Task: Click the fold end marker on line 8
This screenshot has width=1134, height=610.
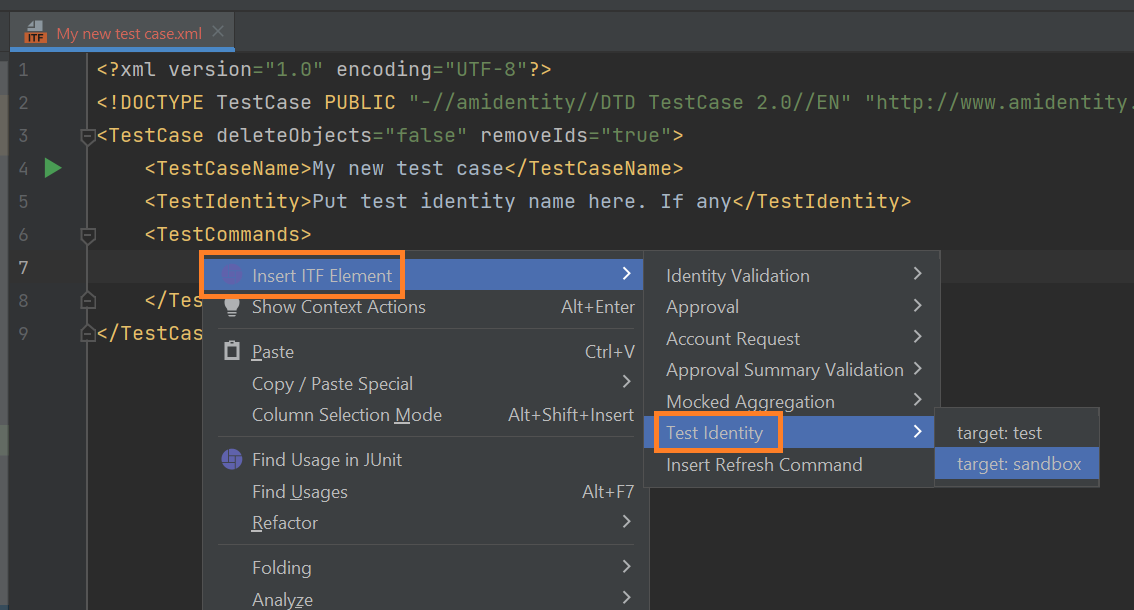Action: click(88, 300)
